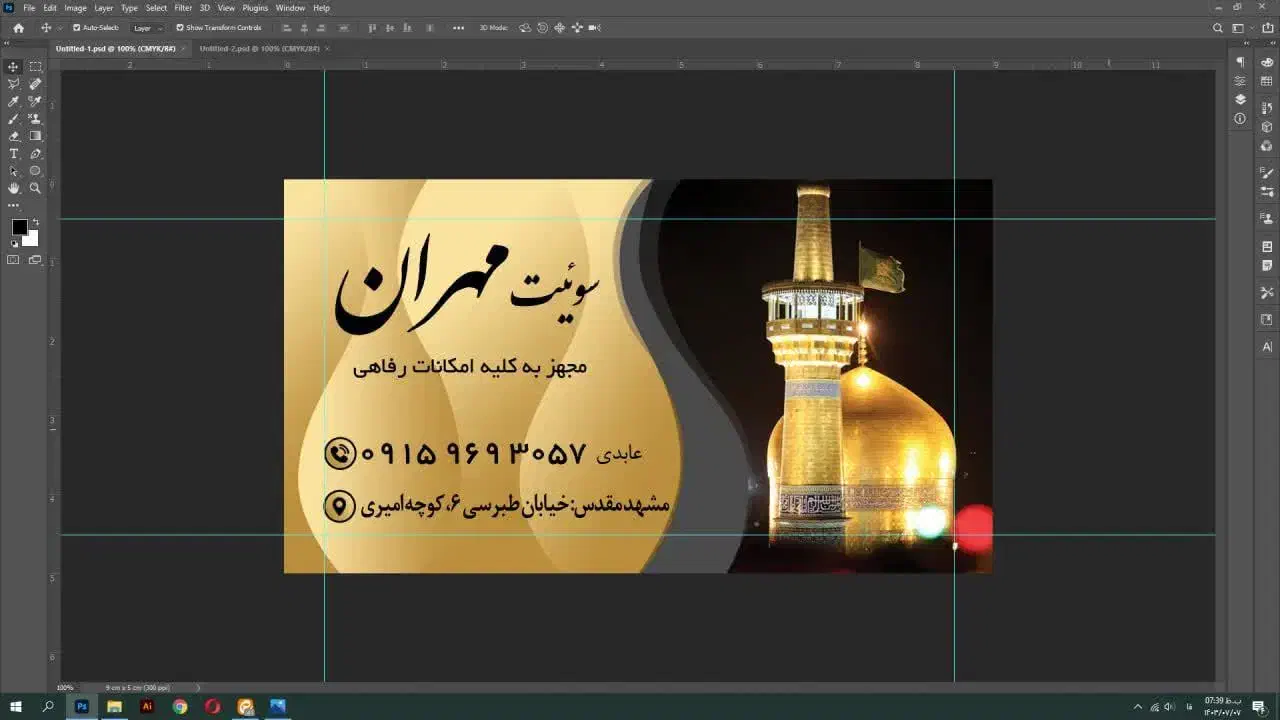Open the Layers panel icon

pos(1240,99)
